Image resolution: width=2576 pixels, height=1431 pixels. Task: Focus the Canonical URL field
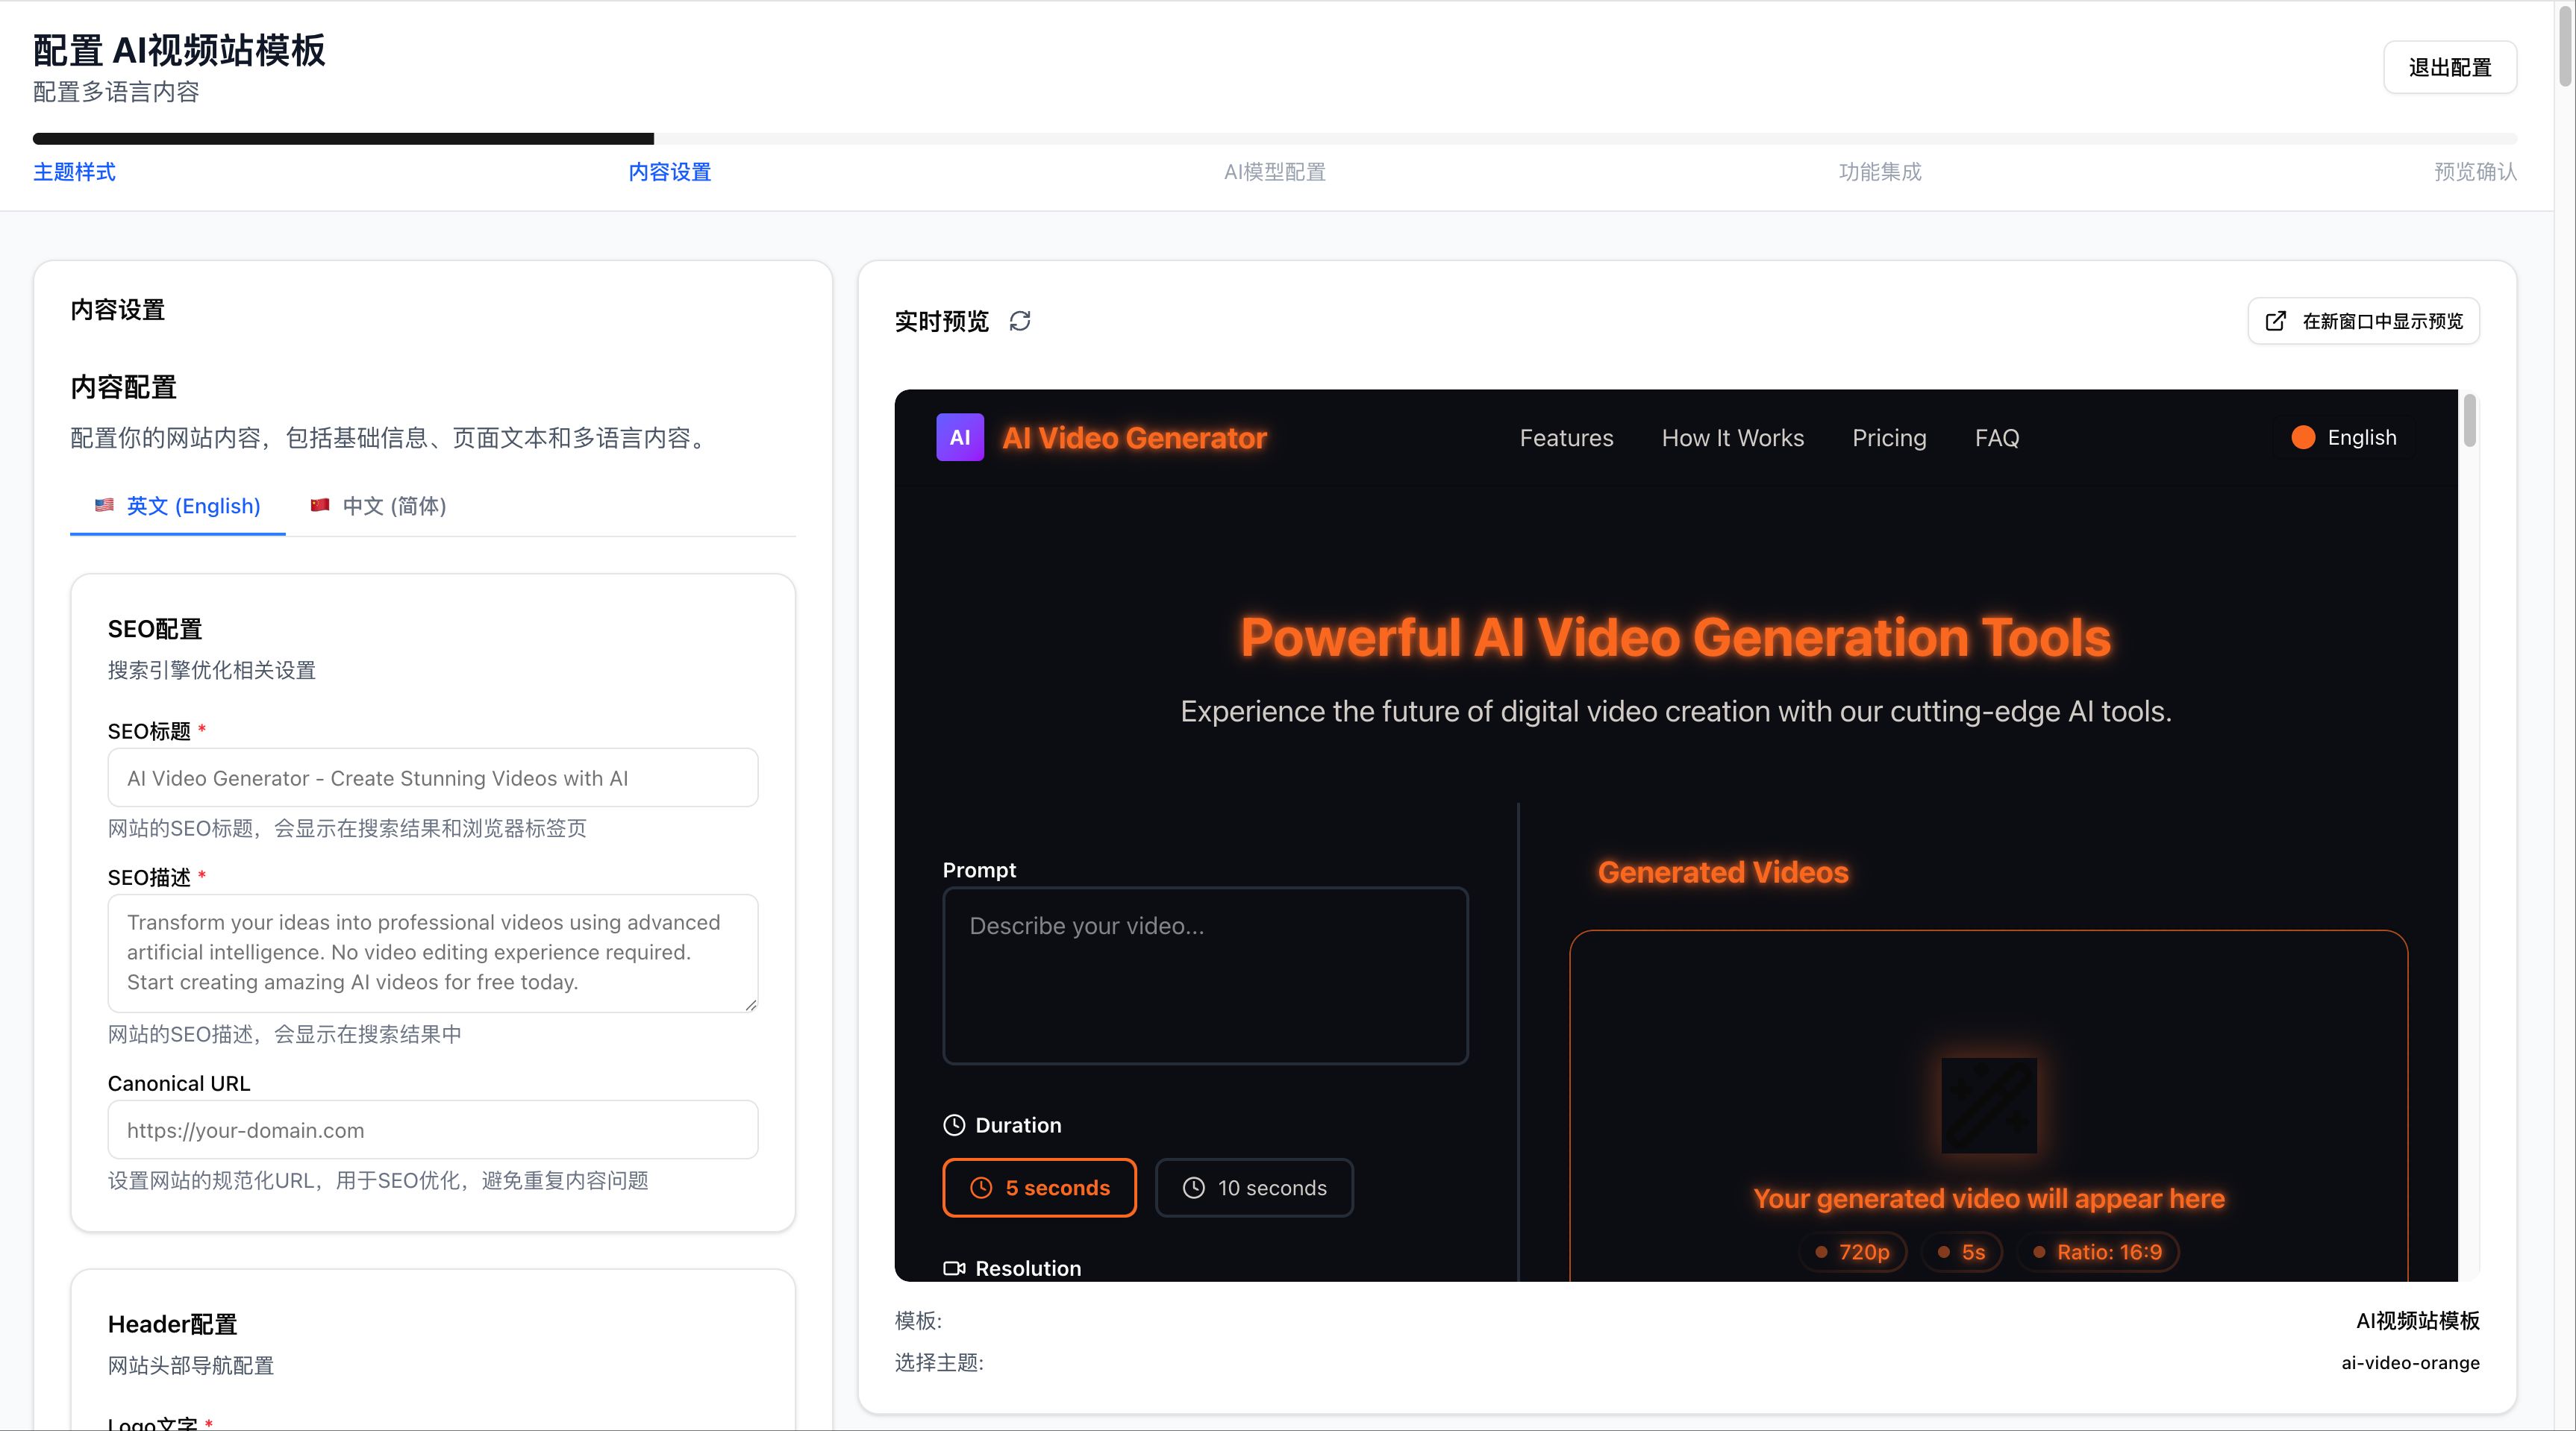(432, 1129)
